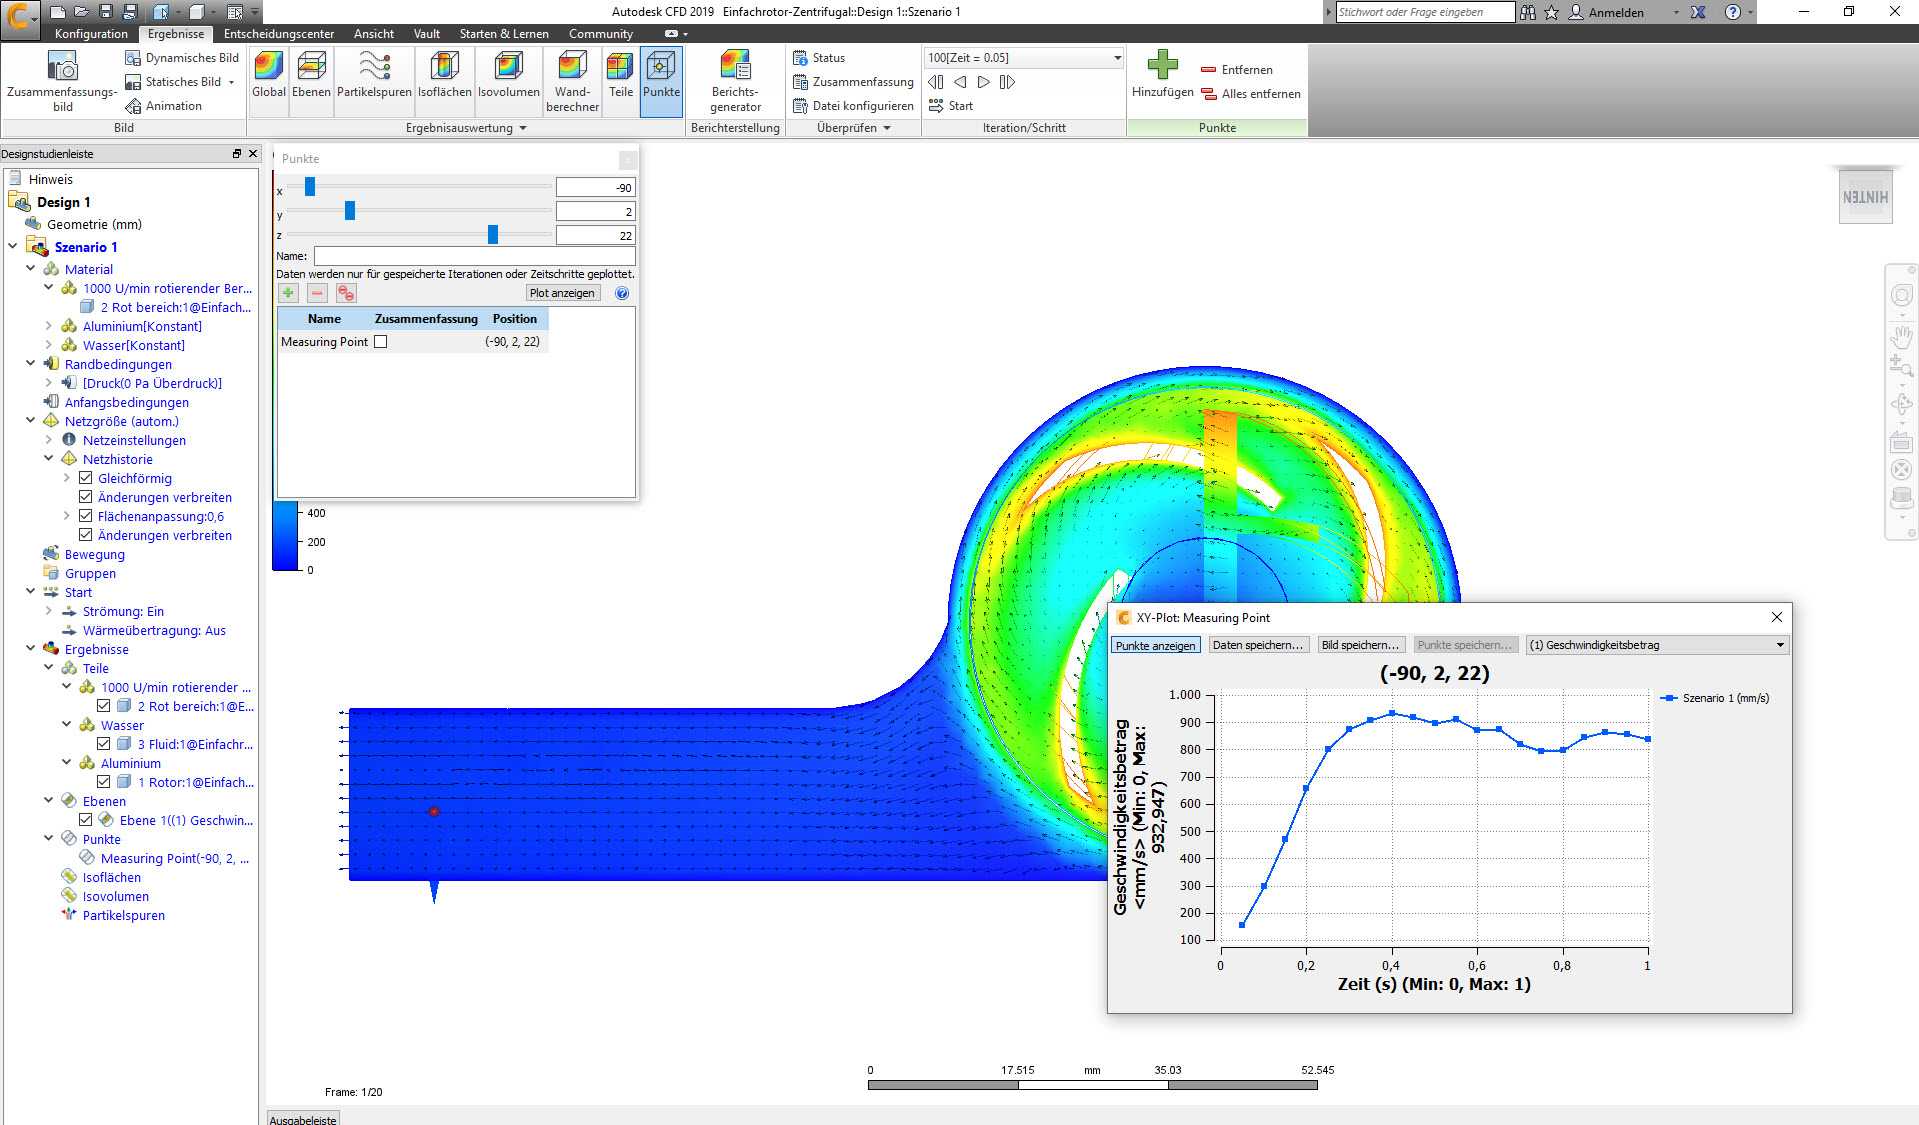Switch to the Konfiguration tab

pyautogui.click(x=91, y=33)
